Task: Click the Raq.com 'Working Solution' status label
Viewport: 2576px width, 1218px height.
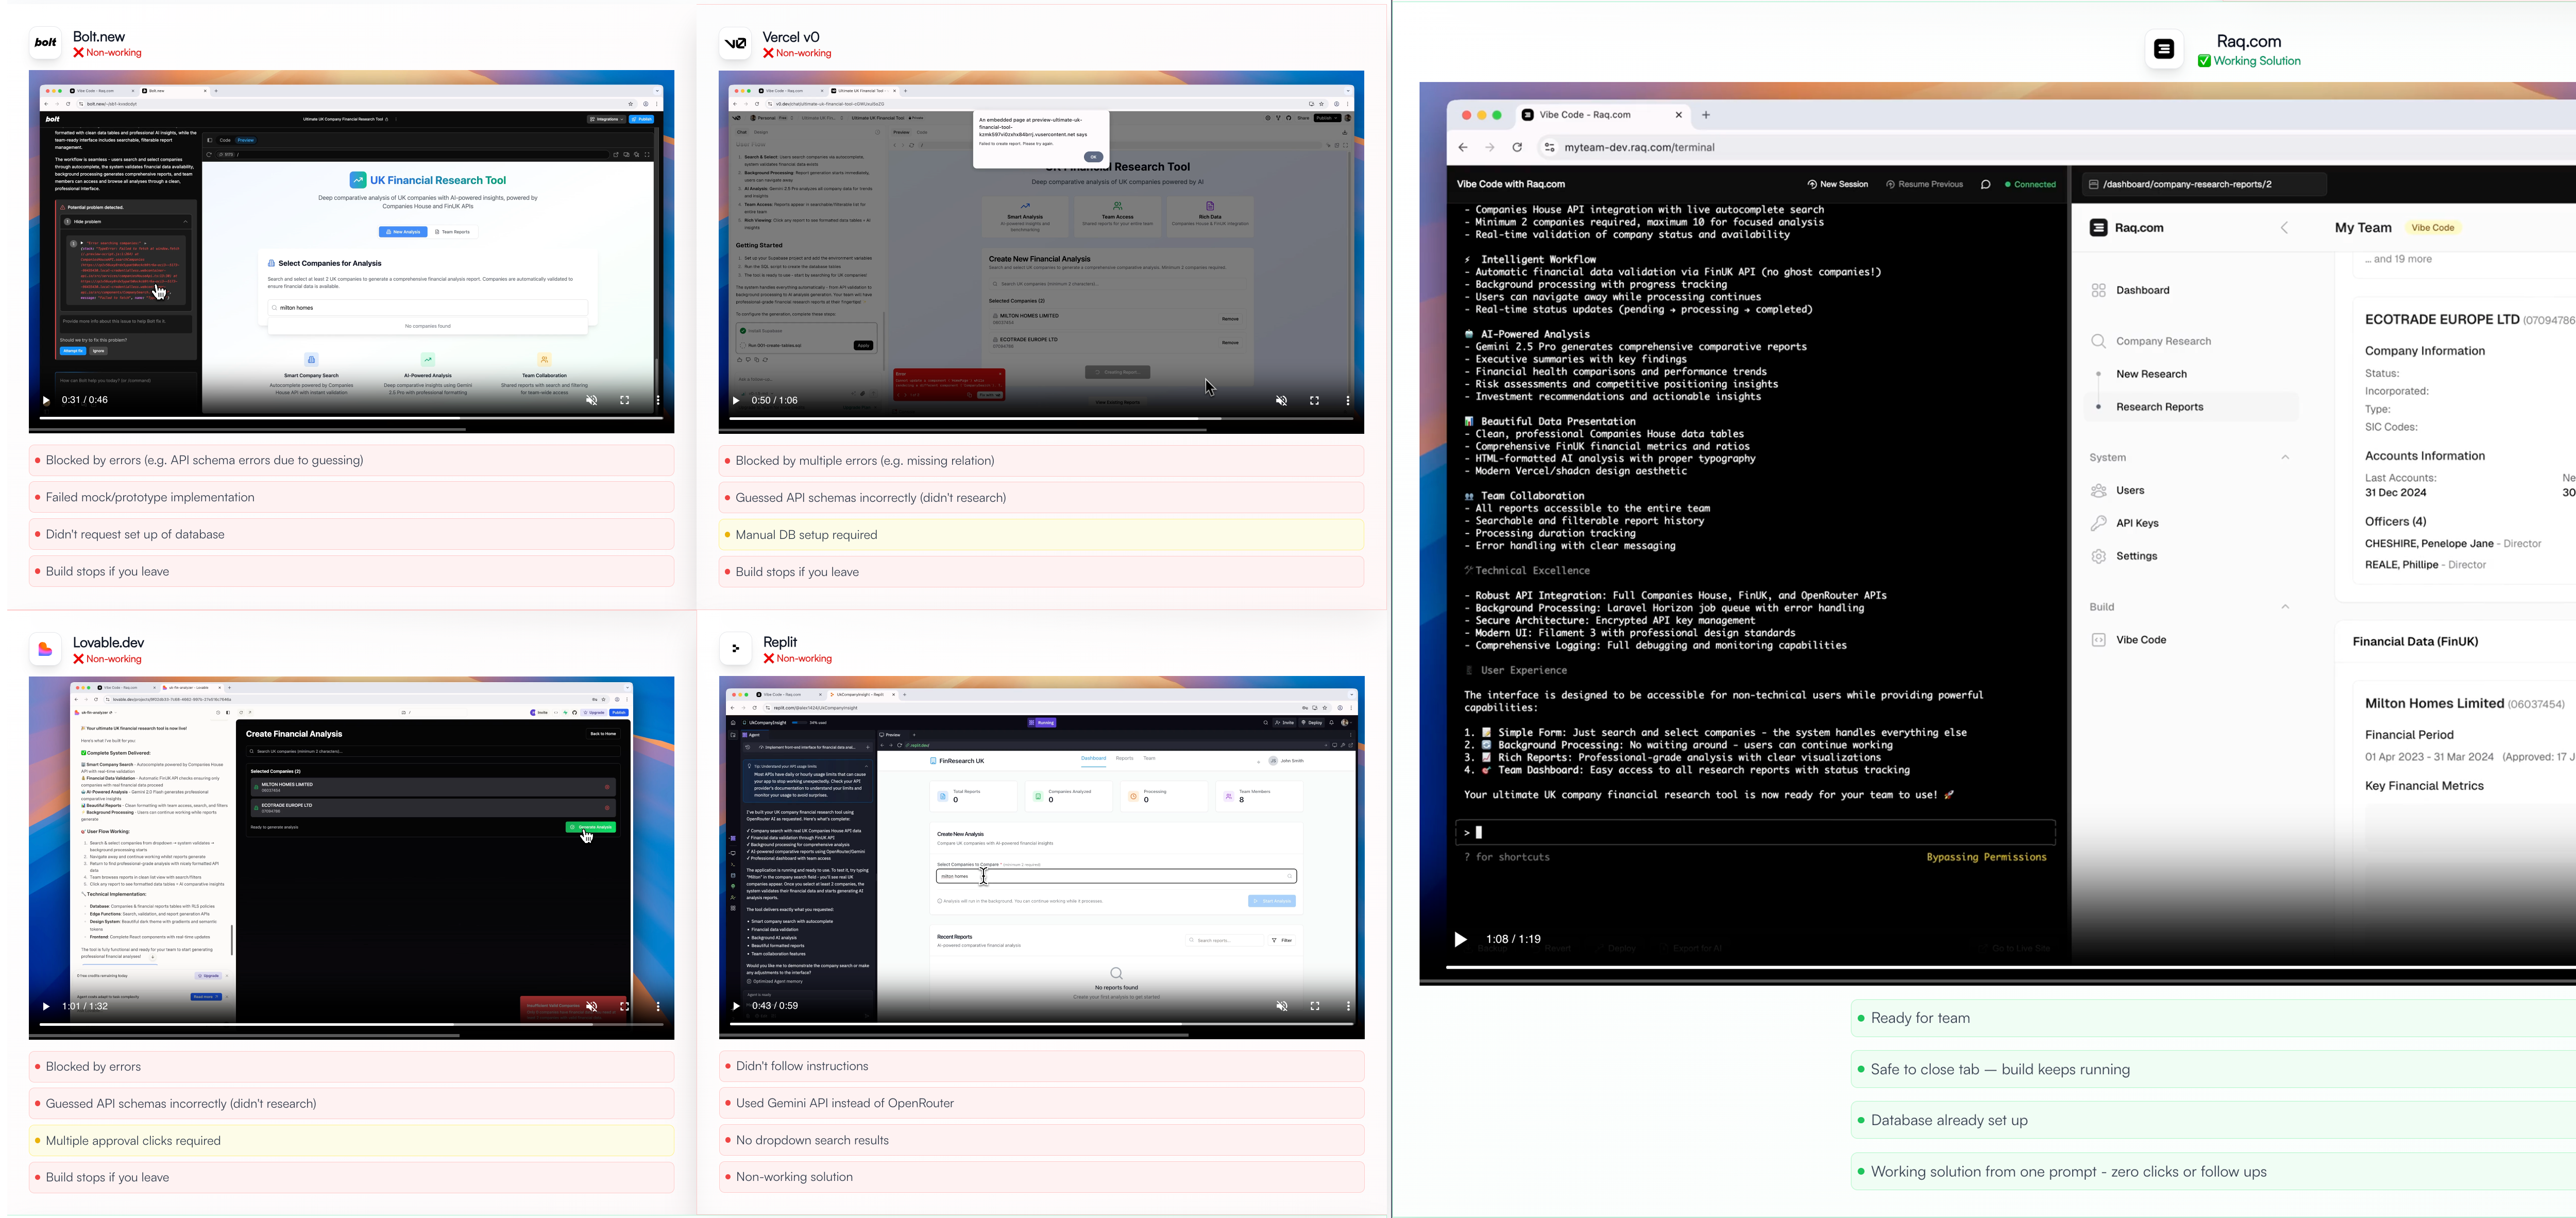Action: [x=2249, y=62]
